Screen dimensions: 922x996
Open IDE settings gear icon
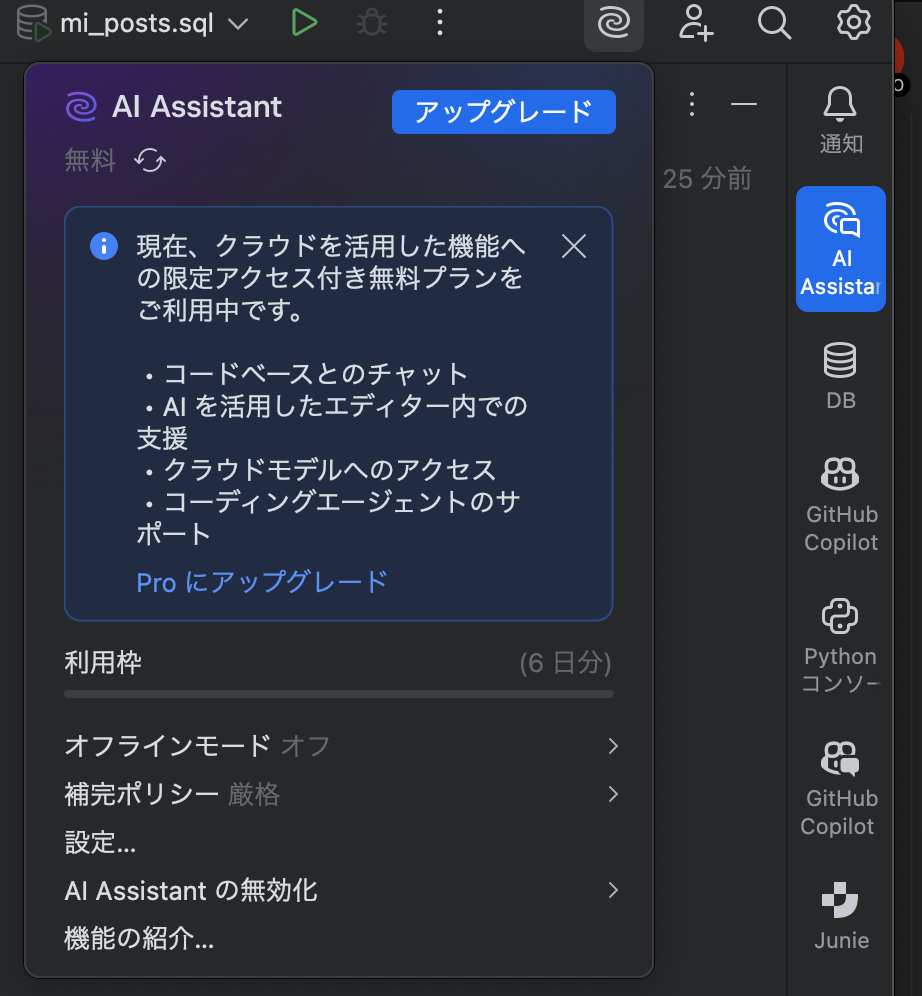click(x=853, y=22)
